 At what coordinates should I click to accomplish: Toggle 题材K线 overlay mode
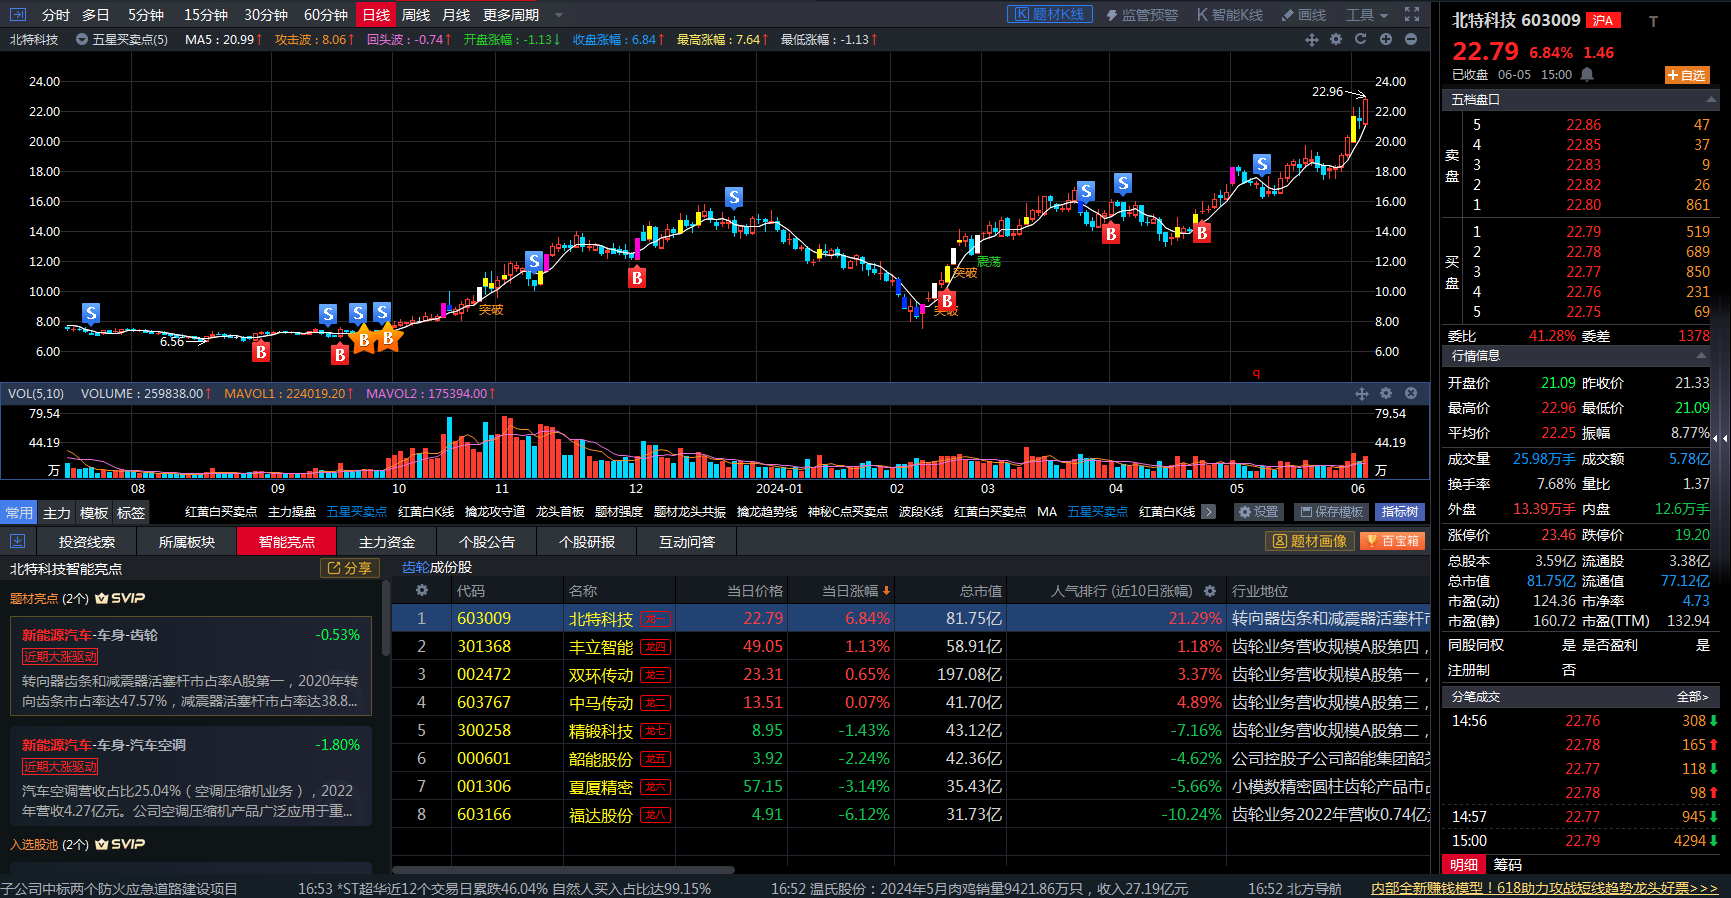coord(1050,15)
